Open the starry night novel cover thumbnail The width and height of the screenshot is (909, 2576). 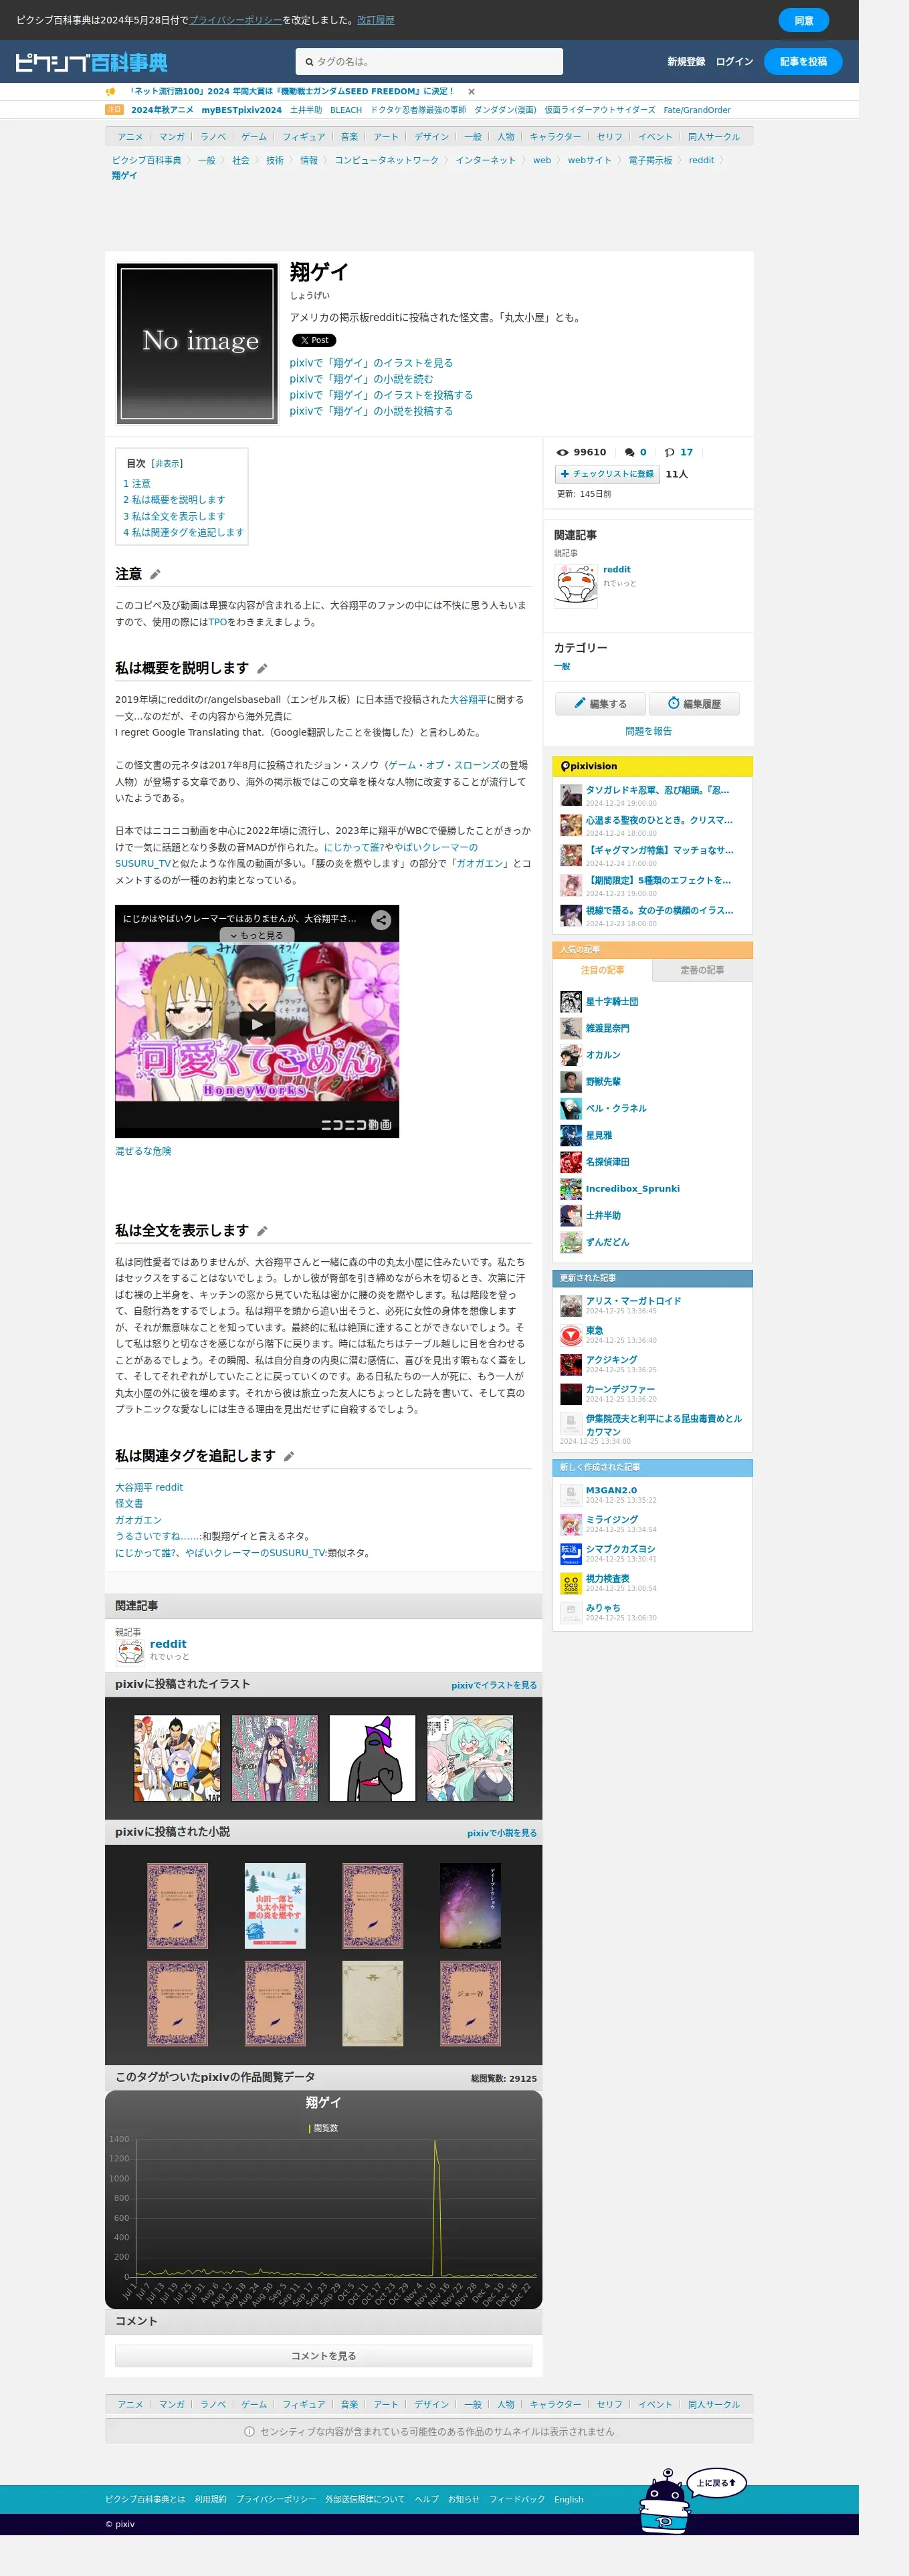point(470,1905)
